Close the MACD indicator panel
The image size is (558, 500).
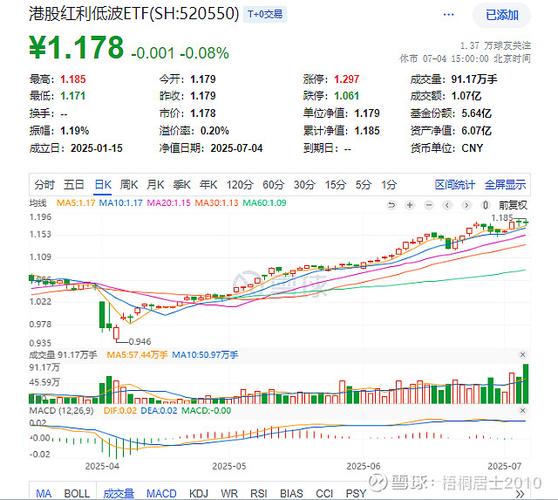[523, 410]
